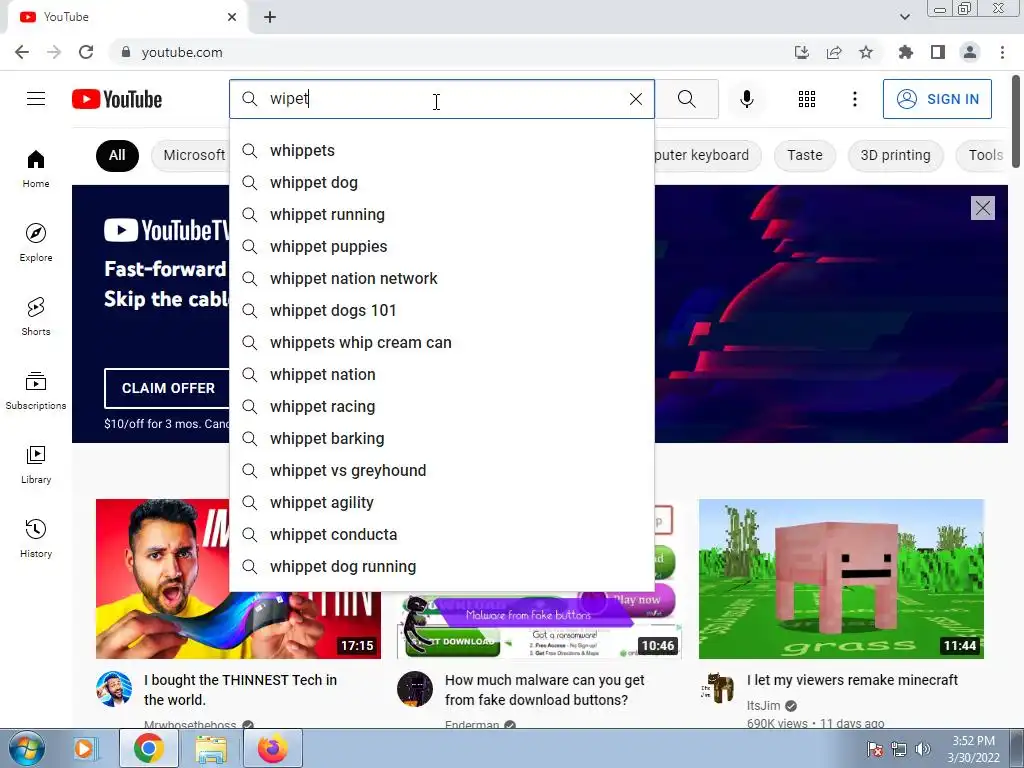Start voice search with microphone icon
1024x768 pixels.
pos(746,99)
